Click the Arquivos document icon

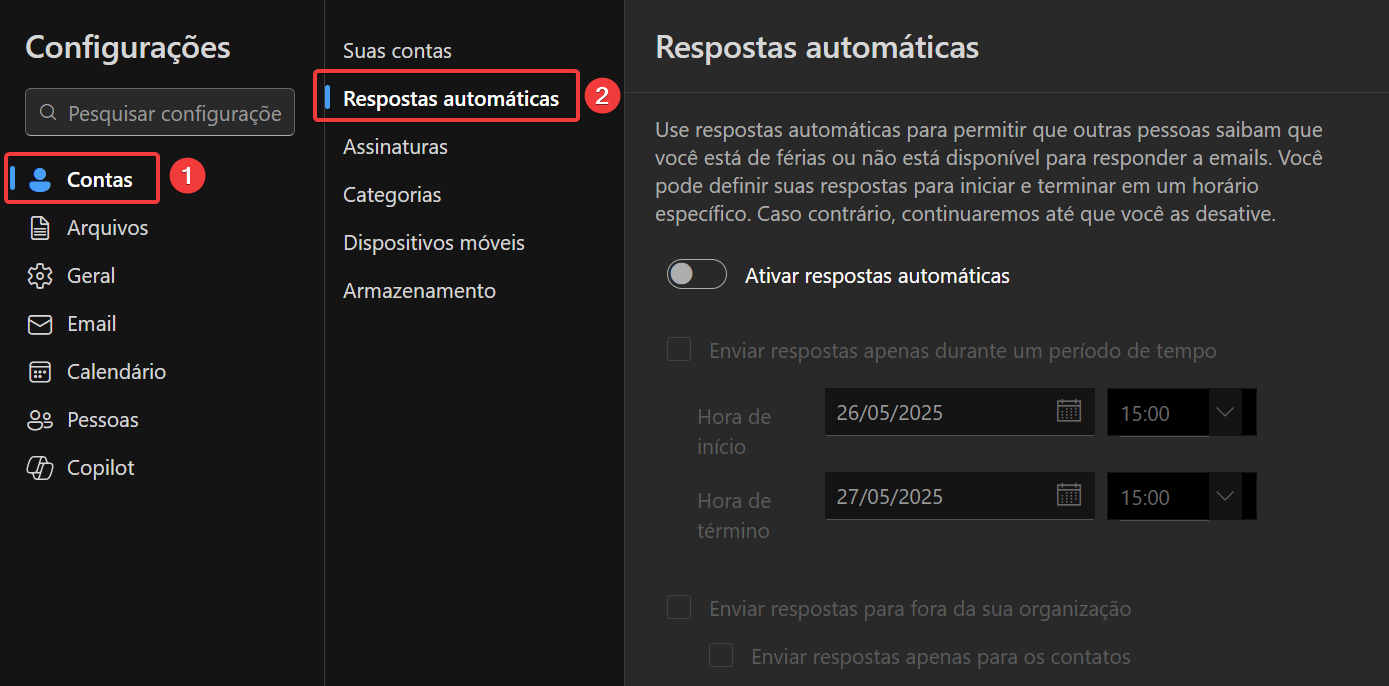pyautogui.click(x=40, y=228)
